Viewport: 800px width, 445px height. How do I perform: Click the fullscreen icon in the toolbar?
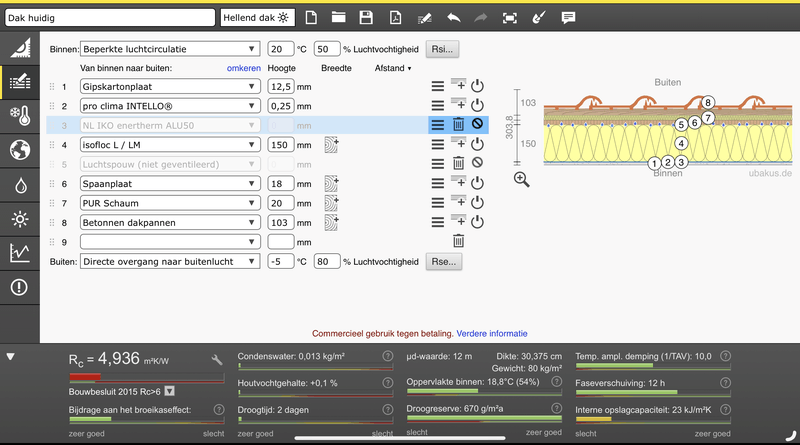coord(510,18)
